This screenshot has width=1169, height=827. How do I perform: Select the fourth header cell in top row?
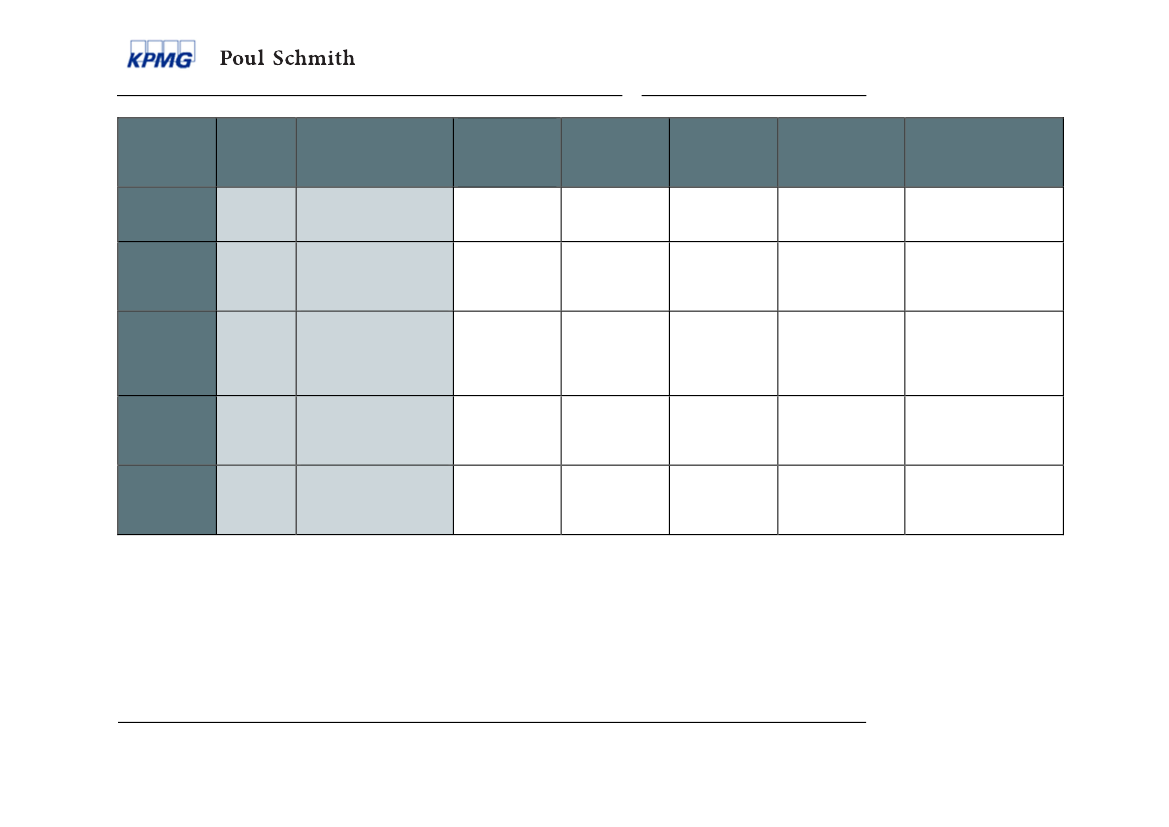click(x=507, y=152)
